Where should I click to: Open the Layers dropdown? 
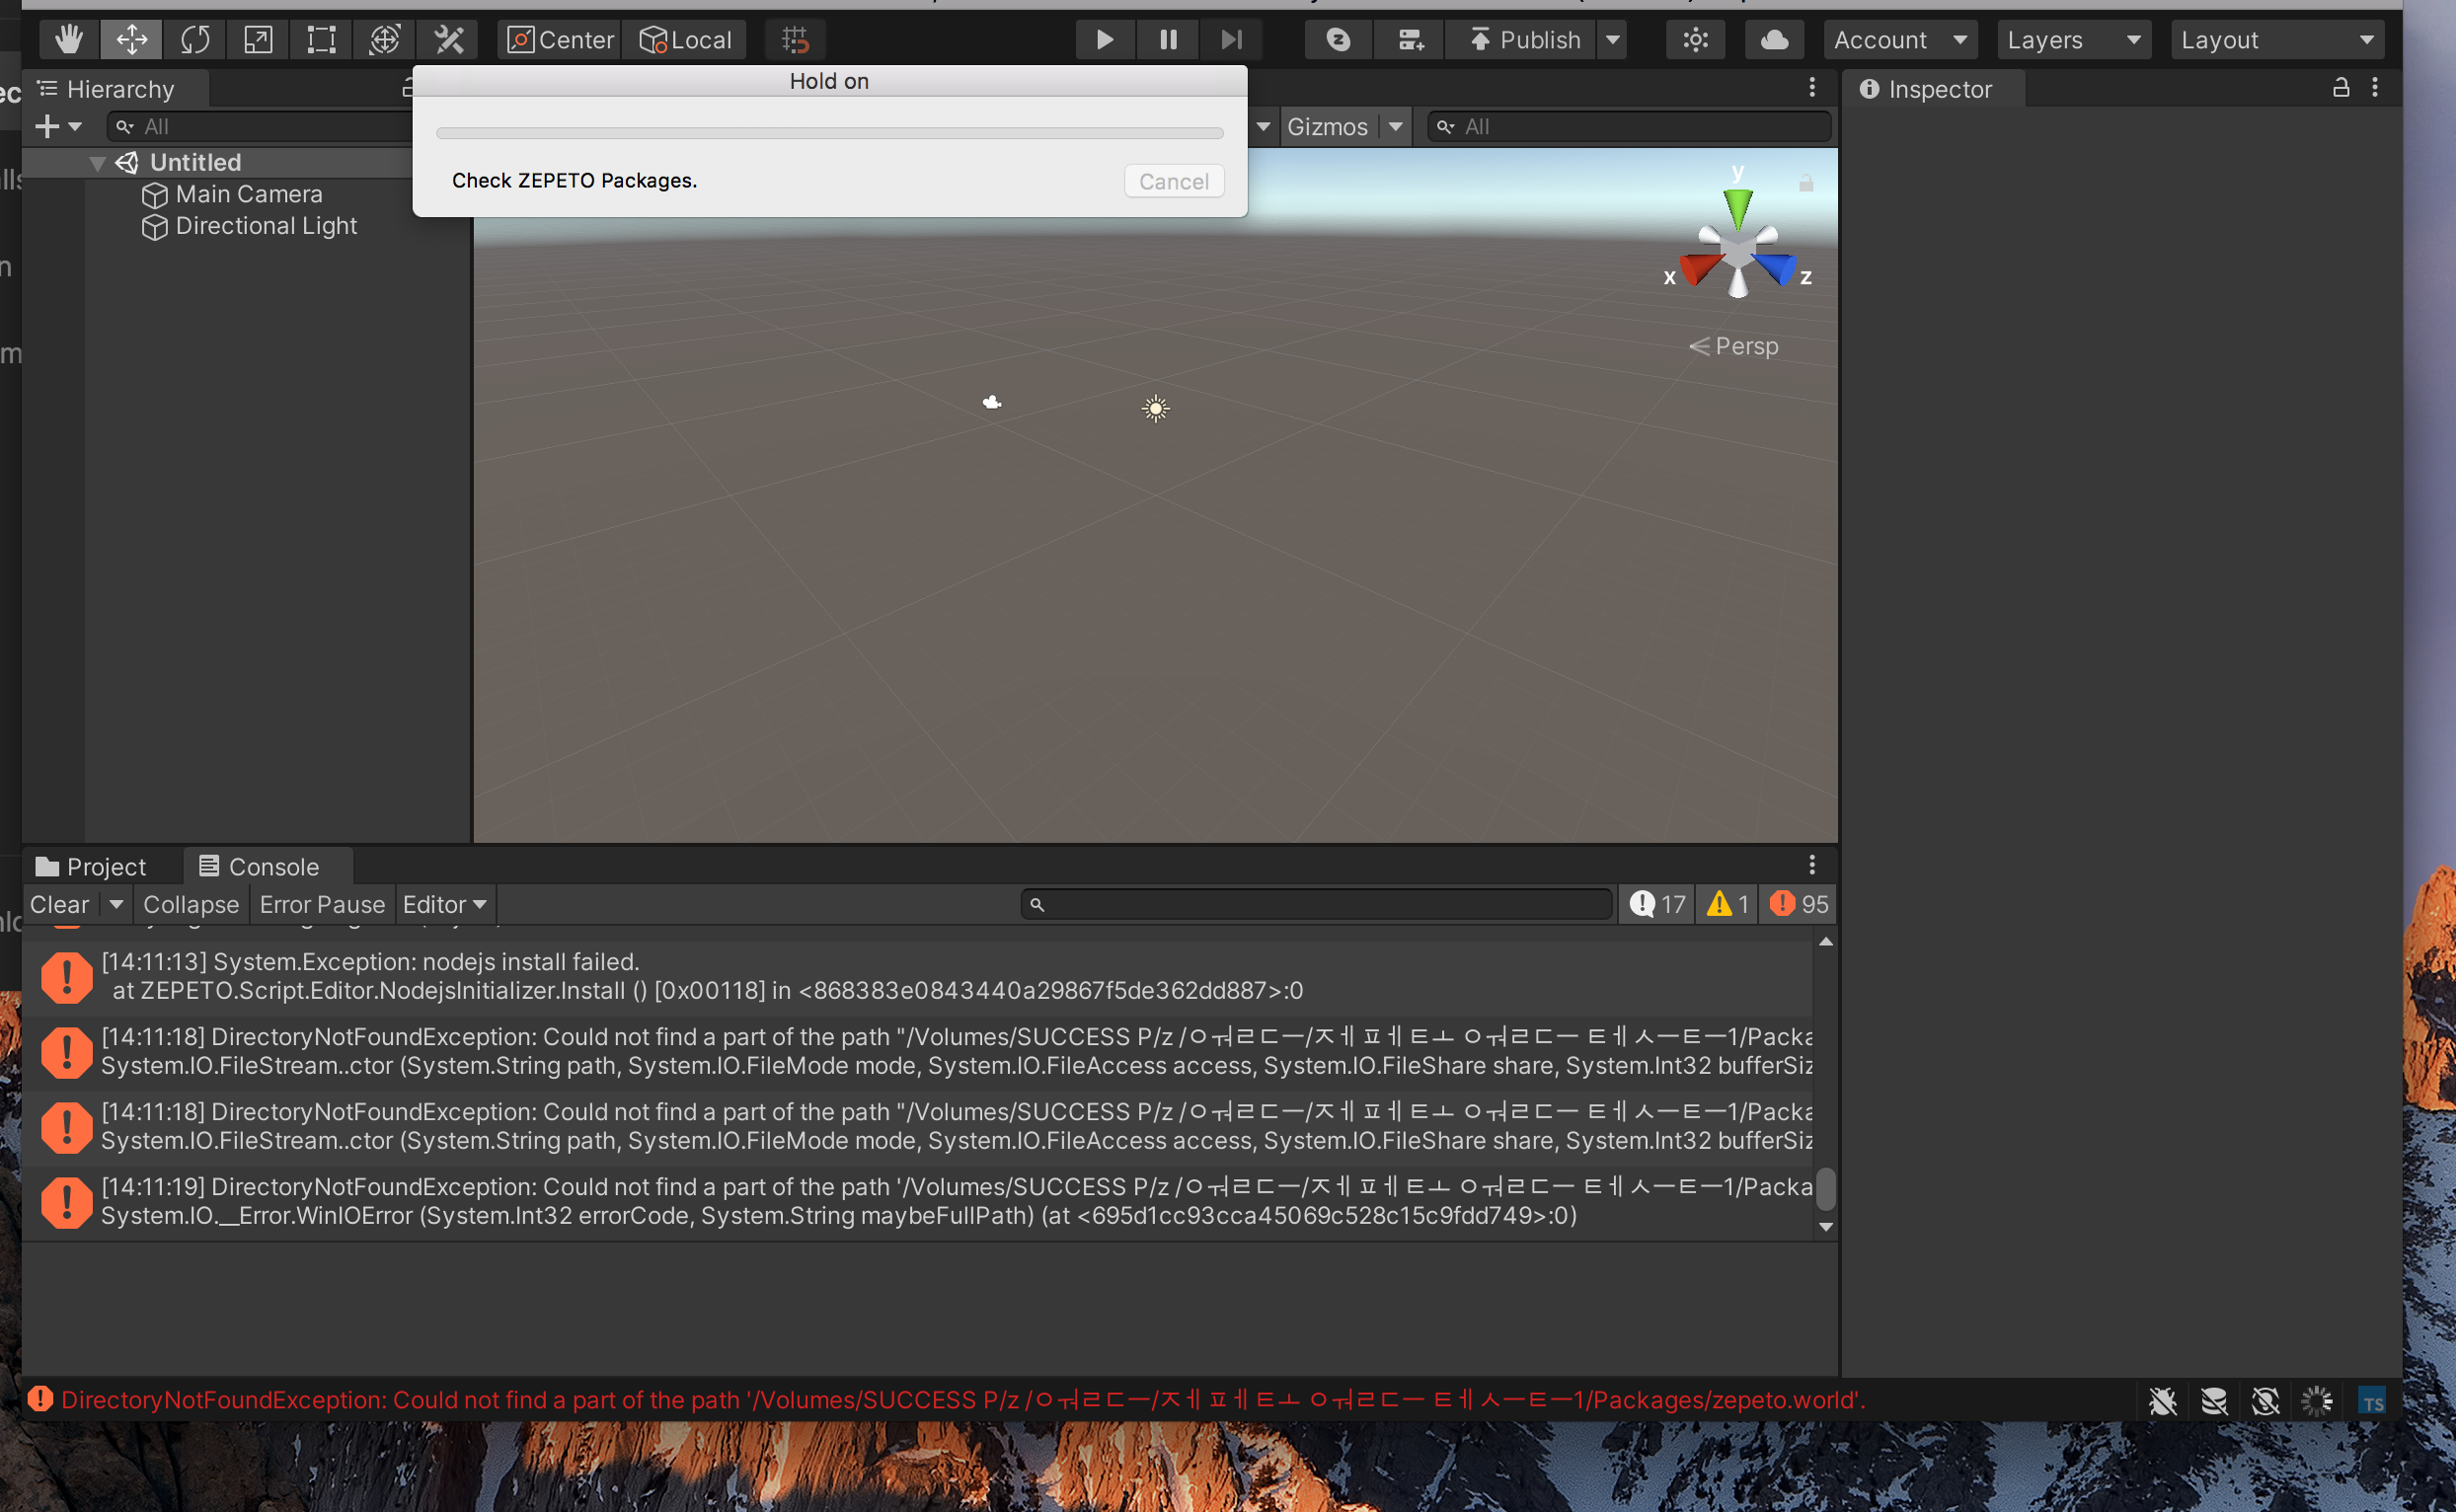tap(2073, 40)
